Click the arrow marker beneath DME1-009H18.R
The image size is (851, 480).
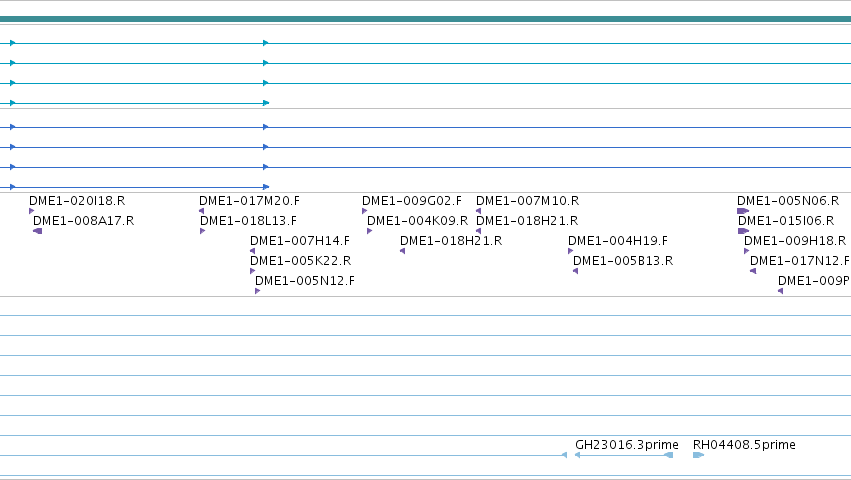point(746,251)
